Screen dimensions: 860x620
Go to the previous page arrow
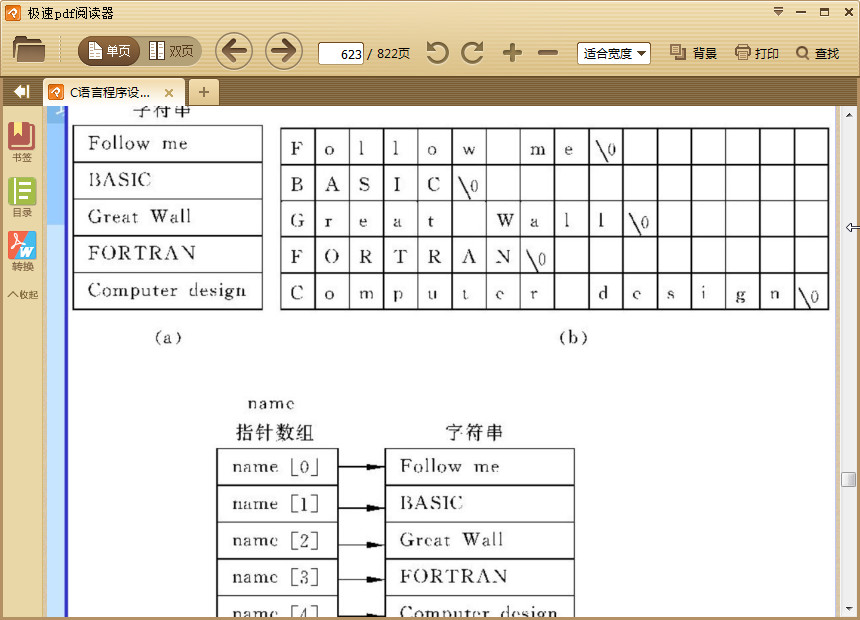(234, 52)
